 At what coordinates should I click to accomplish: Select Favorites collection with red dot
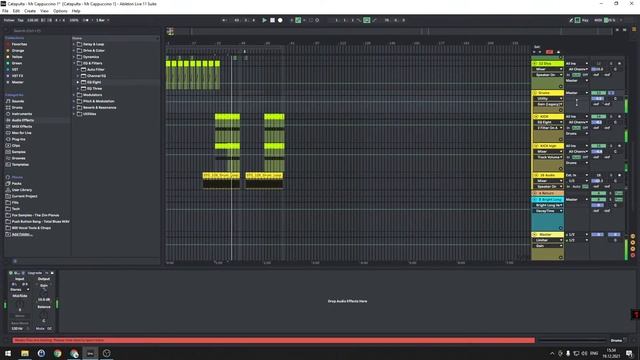point(19,44)
